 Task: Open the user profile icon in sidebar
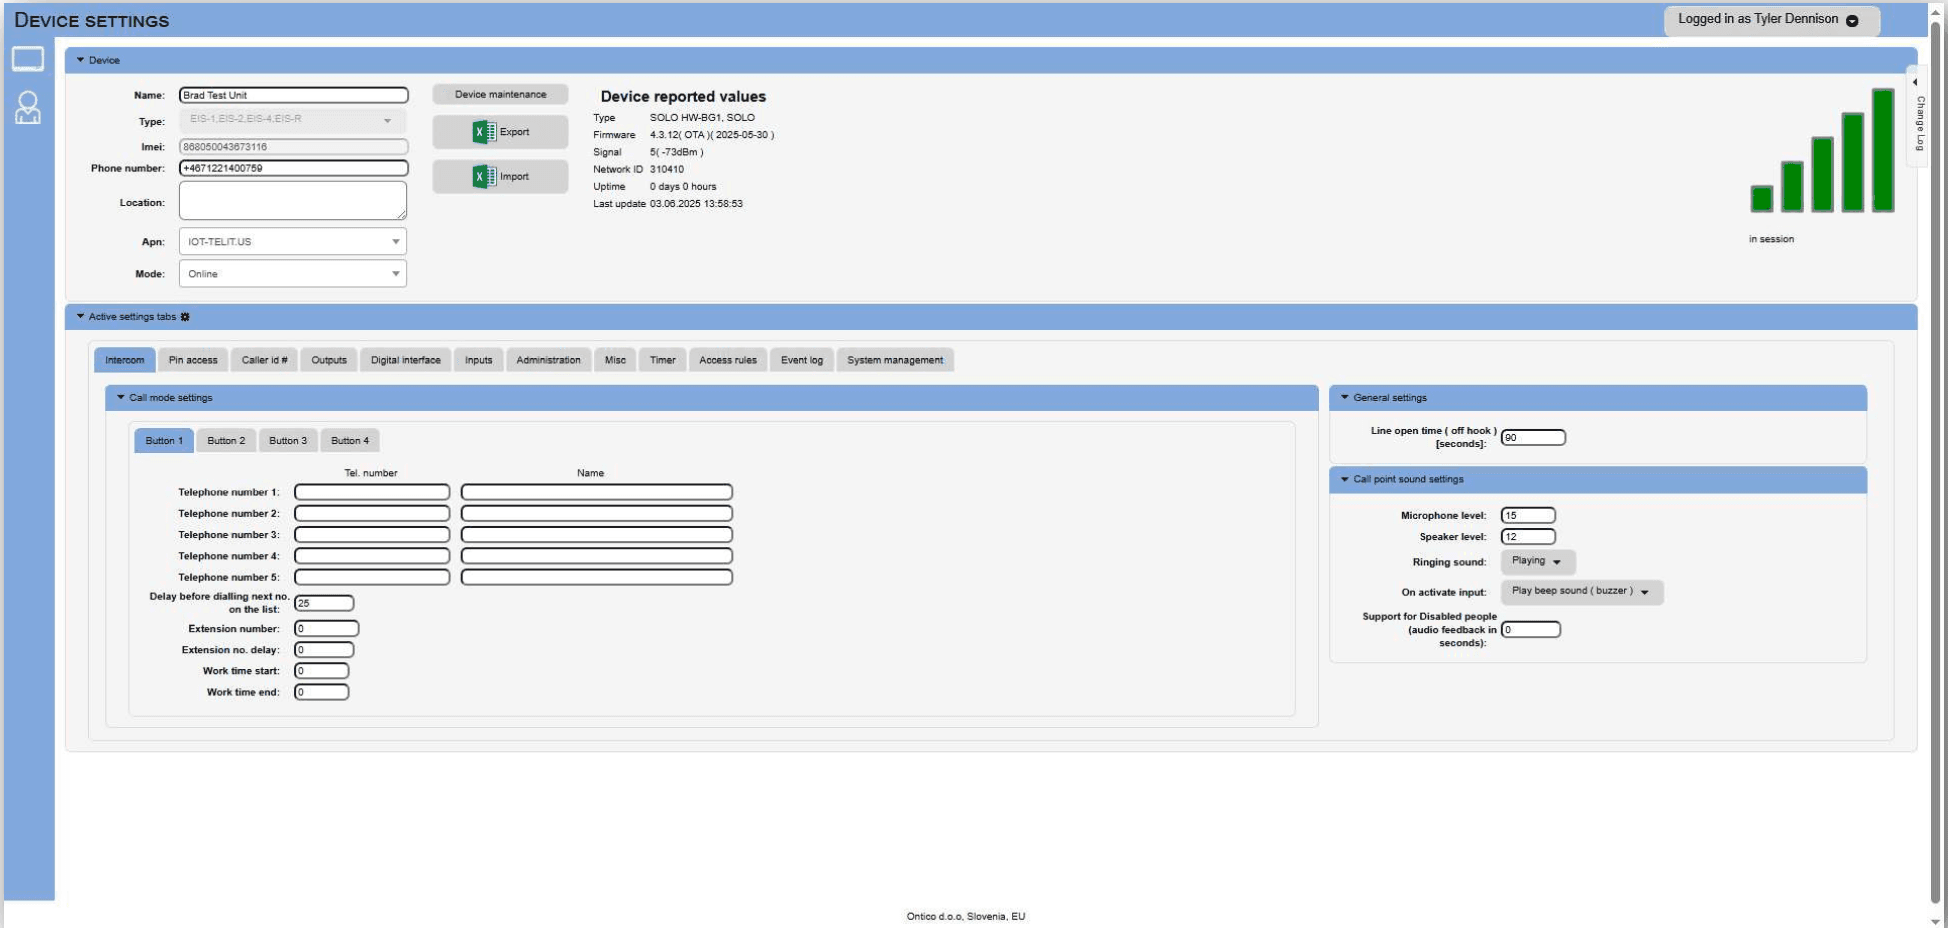pyautogui.click(x=29, y=108)
